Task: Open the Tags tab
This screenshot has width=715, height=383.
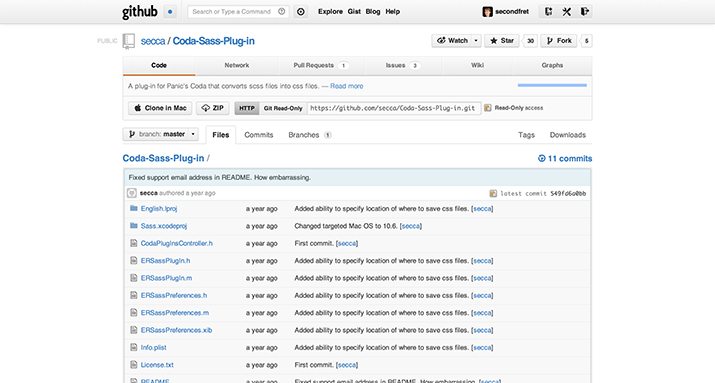Action: coord(526,135)
